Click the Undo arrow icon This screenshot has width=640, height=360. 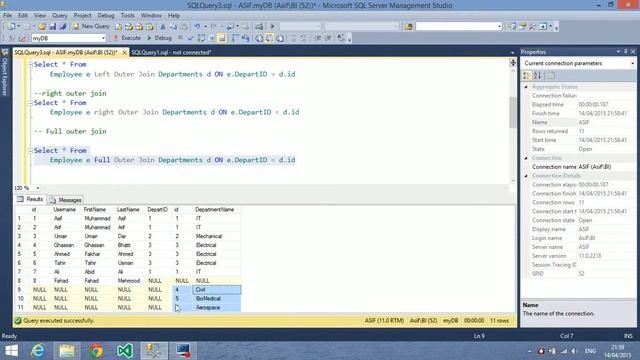tap(197, 27)
